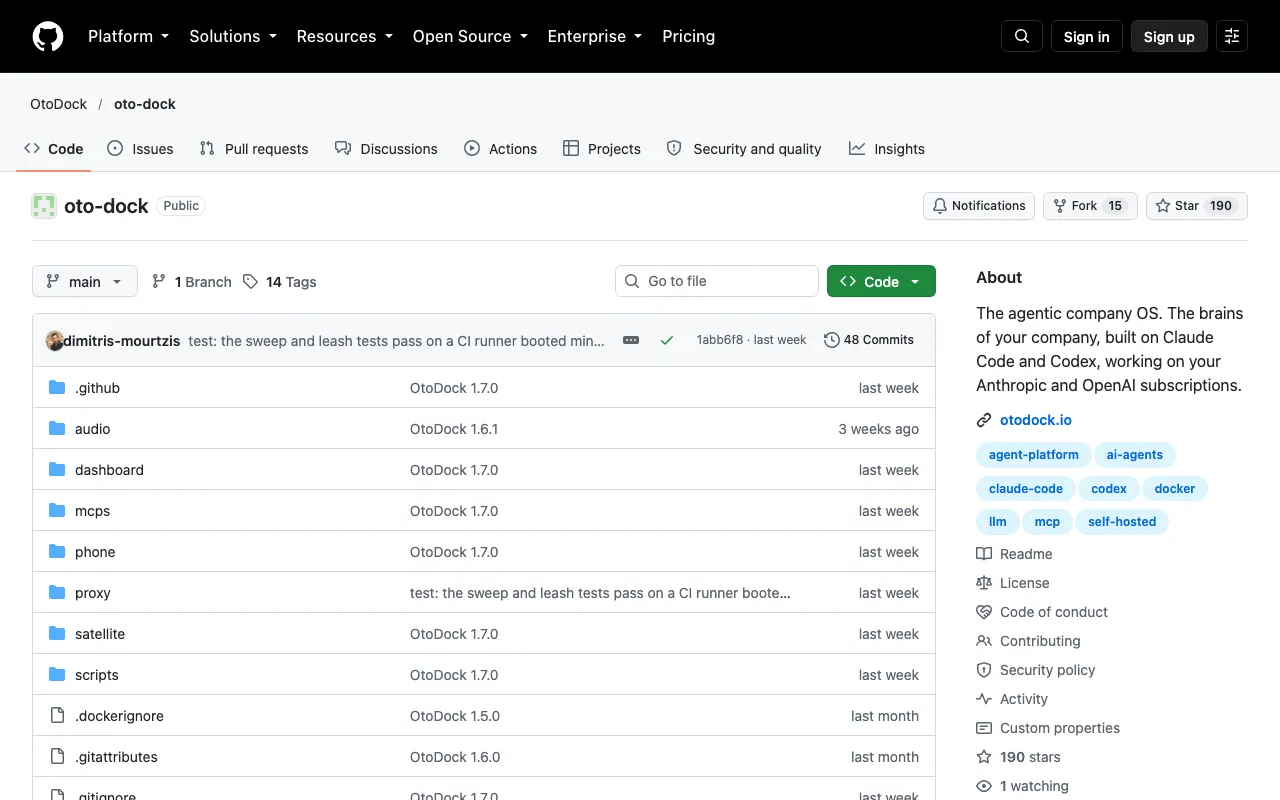Expand the Platform menu
Screen dimensions: 1280x800
click(x=128, y=36)
